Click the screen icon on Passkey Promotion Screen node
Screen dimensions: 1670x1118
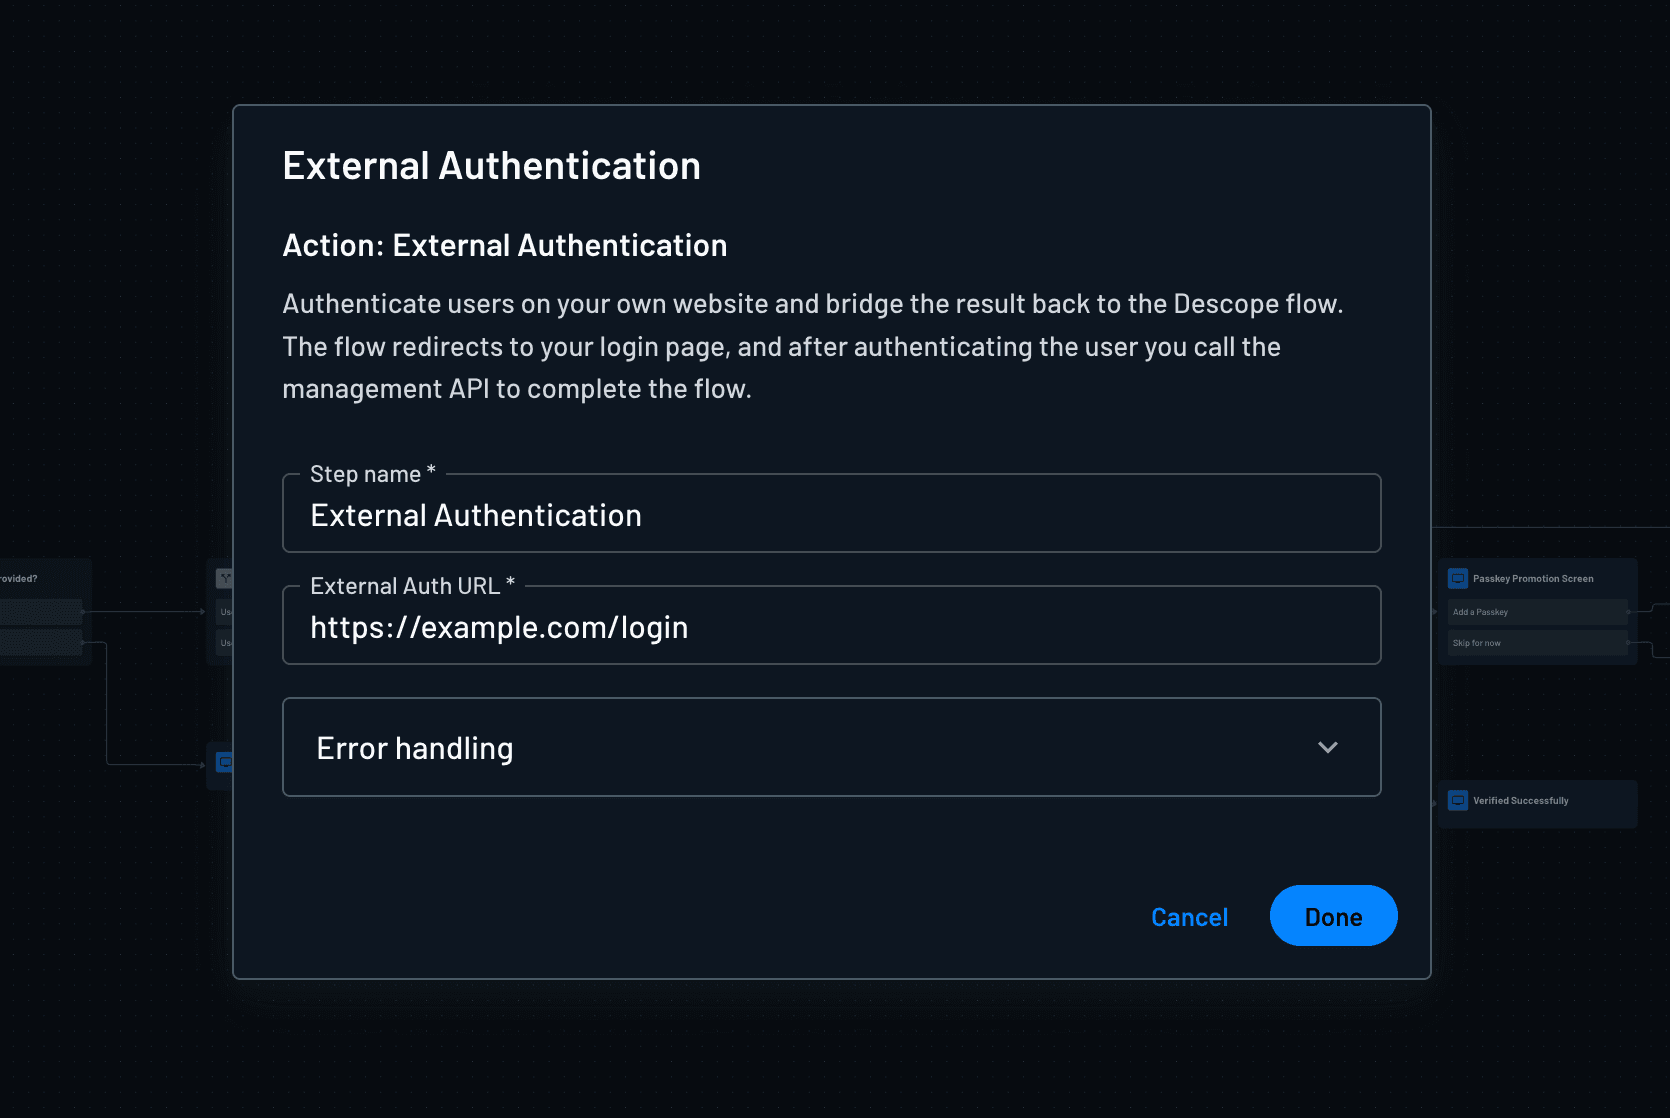tap(1458, 578)
